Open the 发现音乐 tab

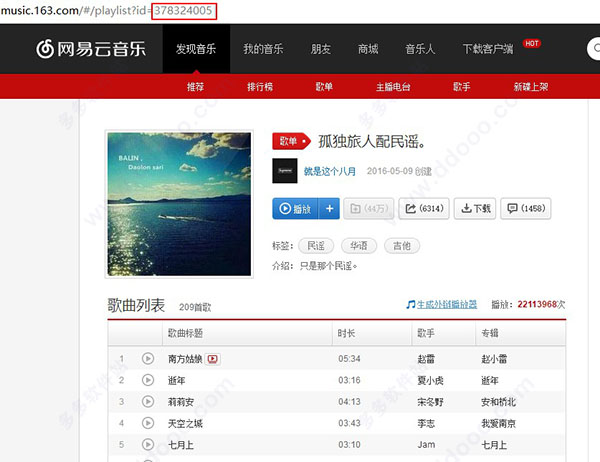point(196,49)
